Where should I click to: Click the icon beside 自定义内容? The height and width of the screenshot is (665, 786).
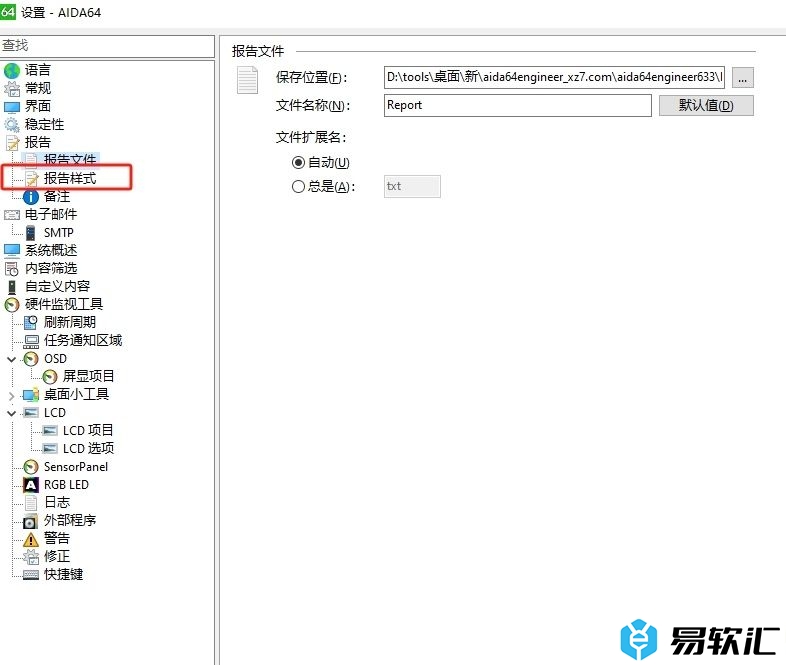coord(12,287)
